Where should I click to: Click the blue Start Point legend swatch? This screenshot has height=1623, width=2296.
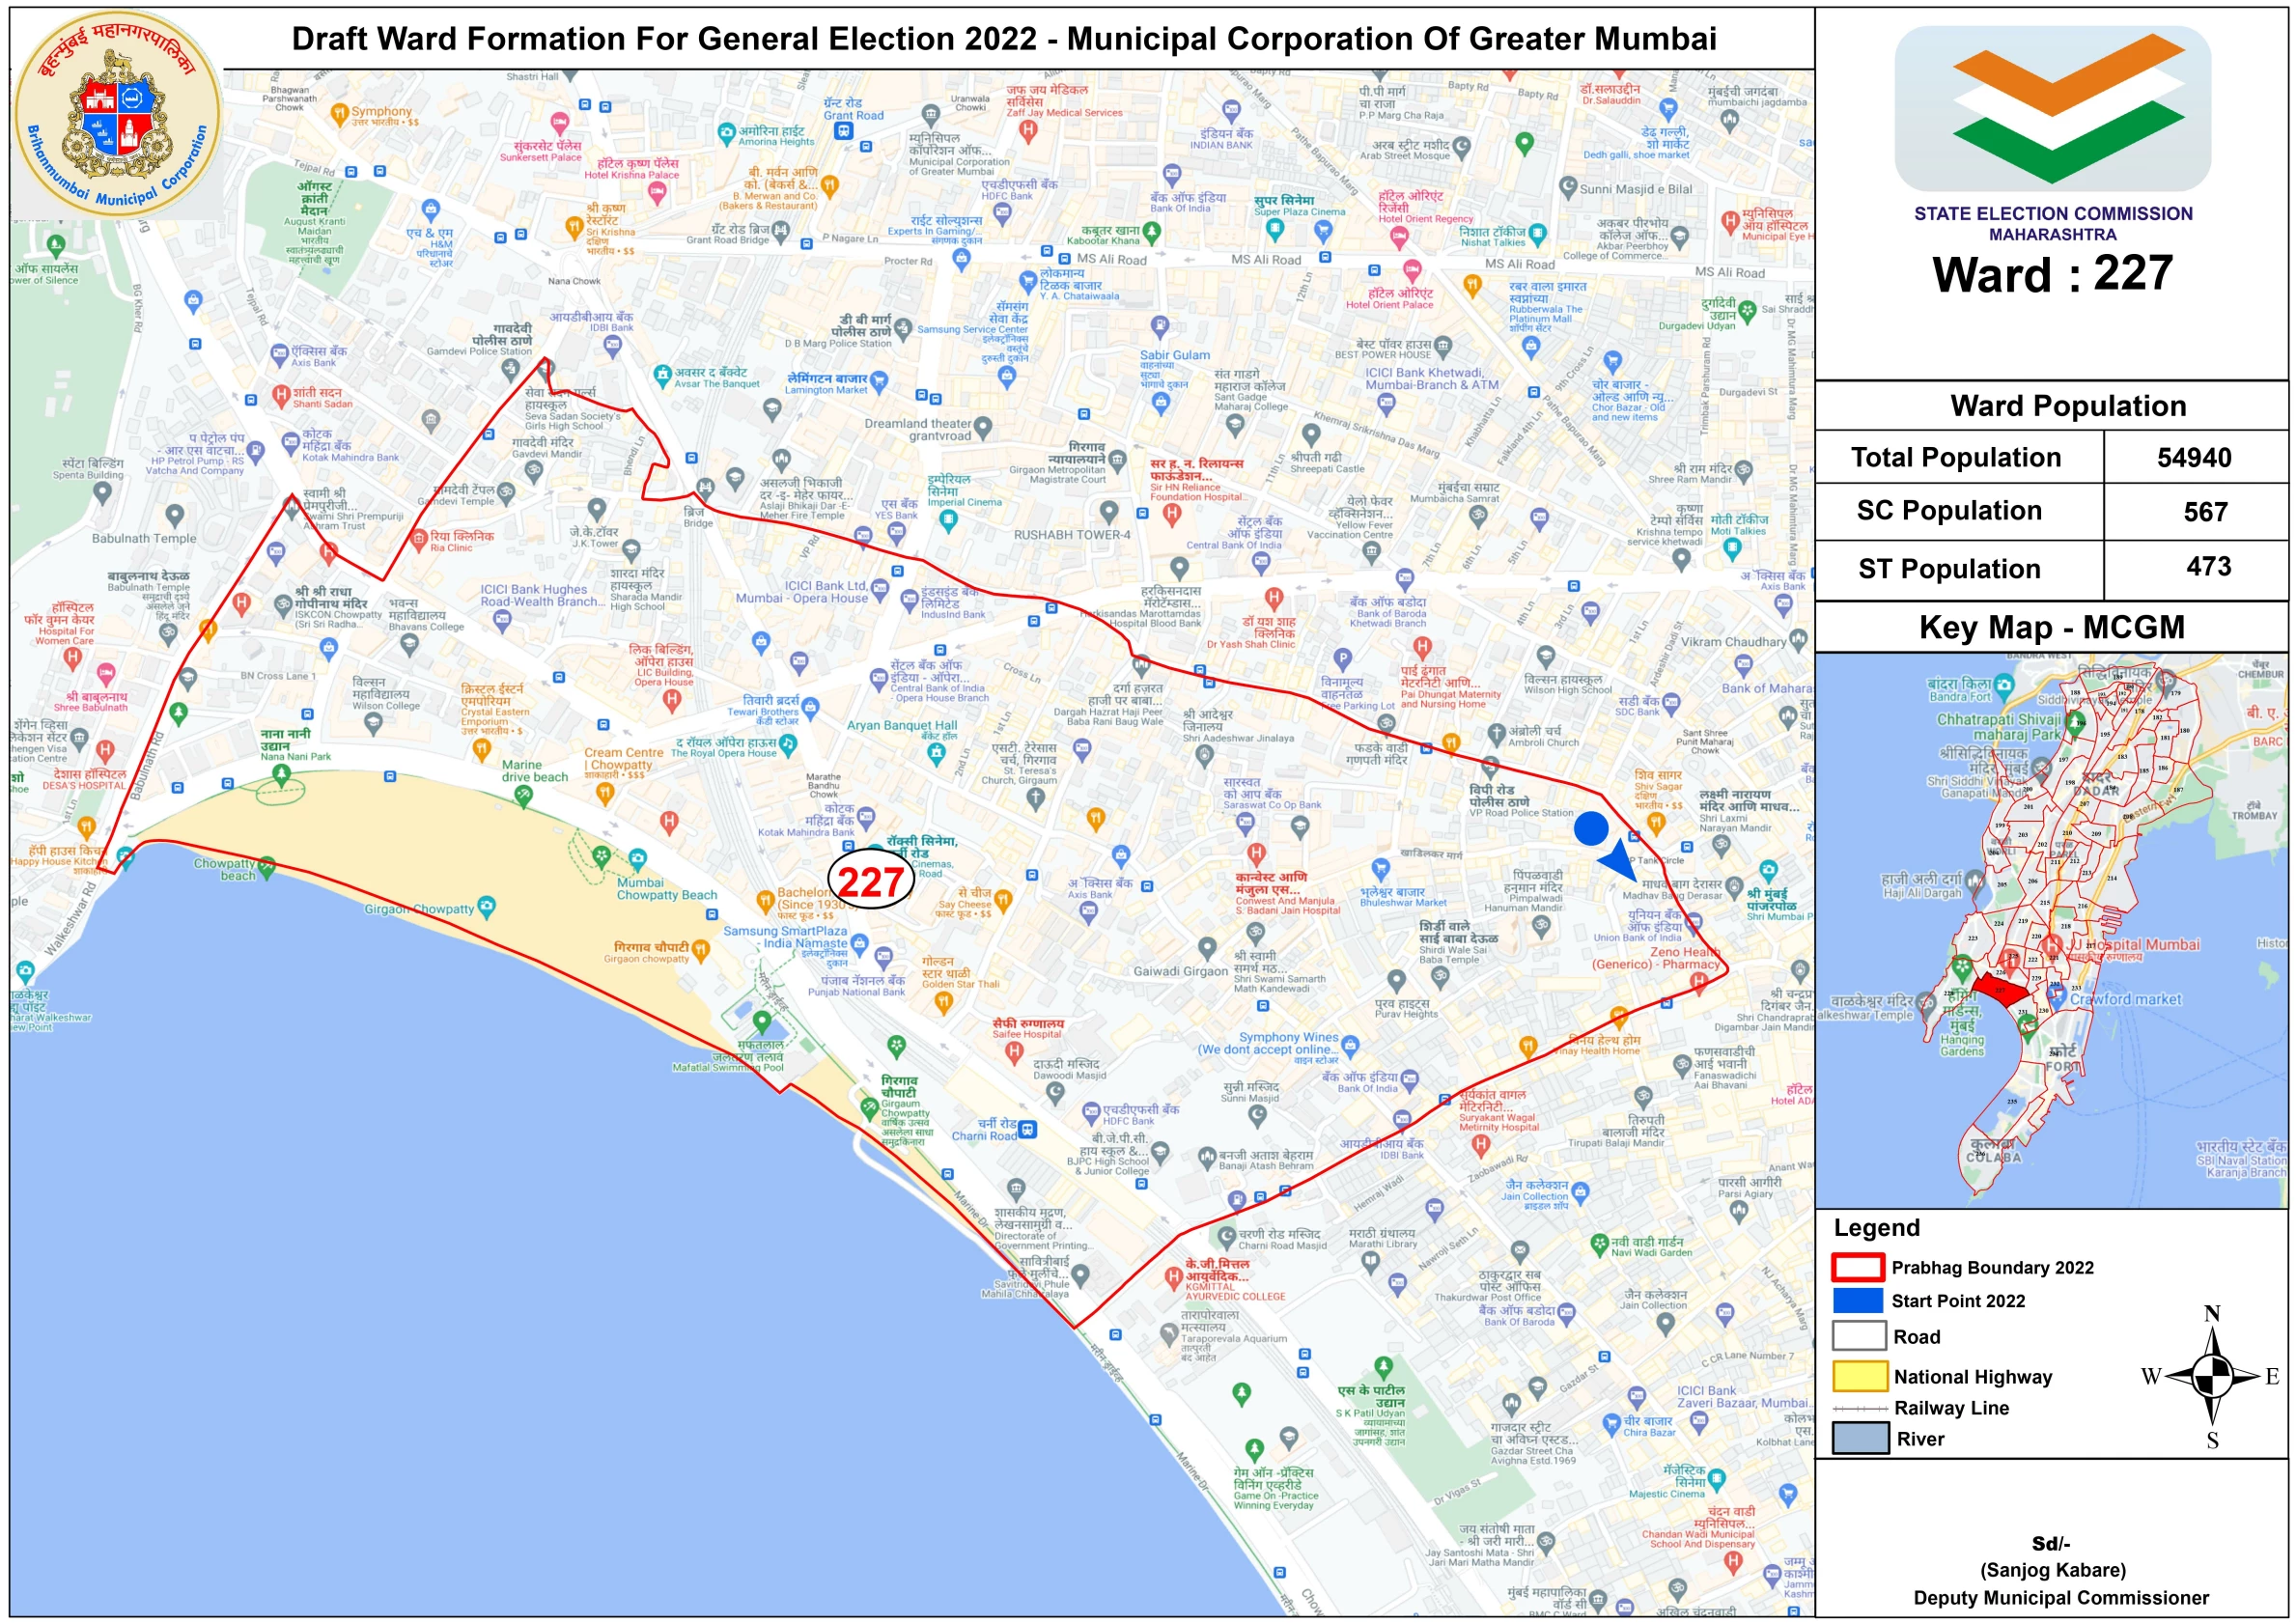click(1858, 1300)
